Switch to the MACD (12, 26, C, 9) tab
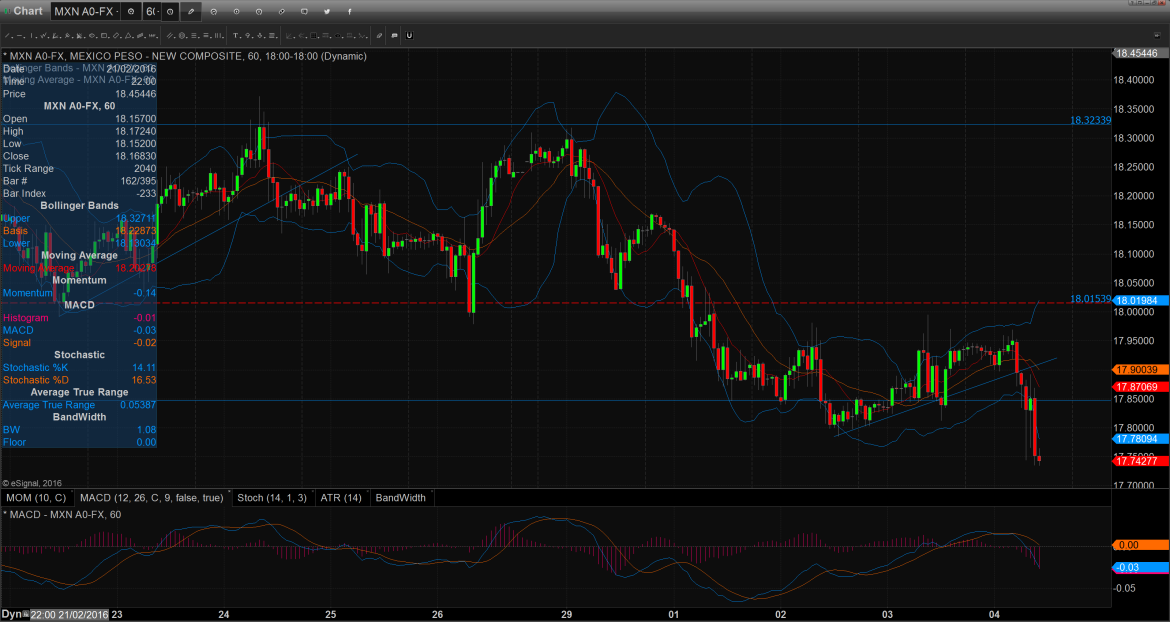Screen dimensions: 1170x622 151,497
